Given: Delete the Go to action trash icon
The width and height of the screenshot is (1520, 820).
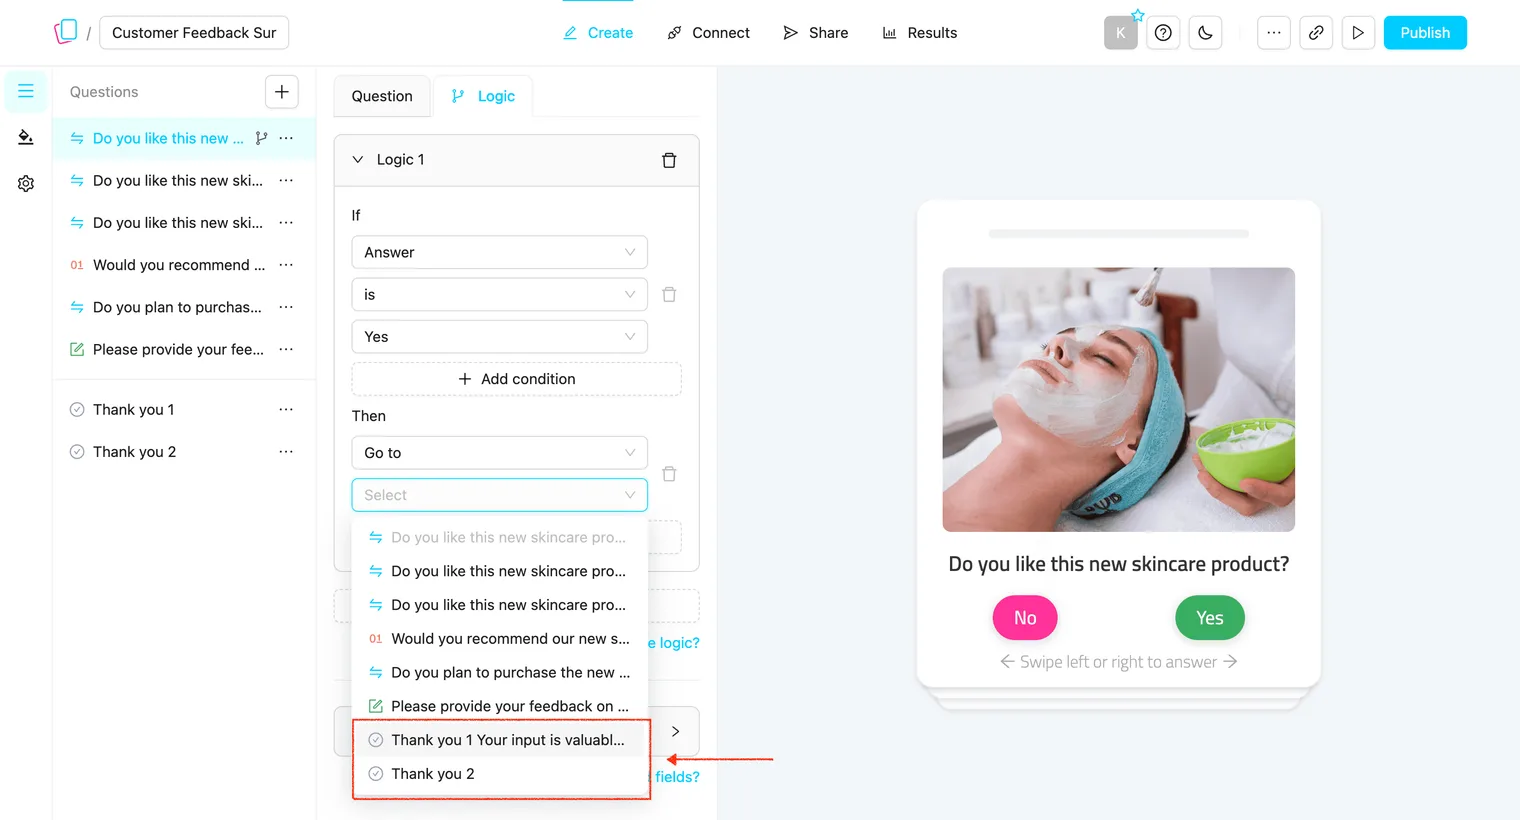Looking at the screenshot, I should pyautogui.click(x=669, y=474).
